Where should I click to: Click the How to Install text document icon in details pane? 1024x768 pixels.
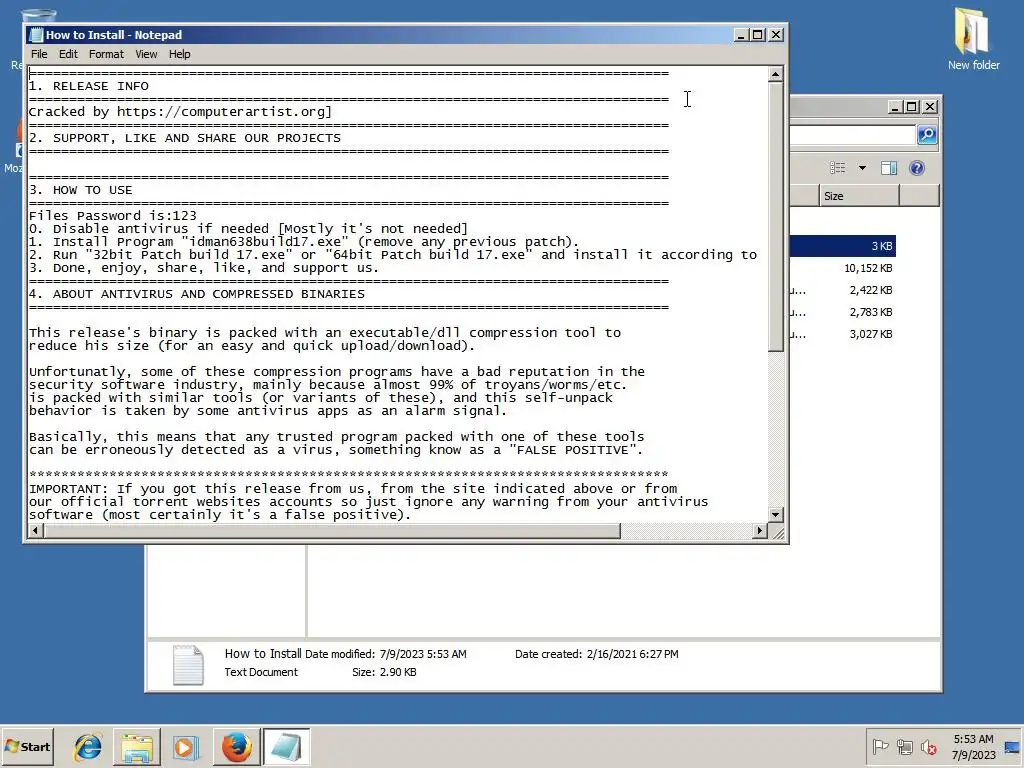(188, 665)
